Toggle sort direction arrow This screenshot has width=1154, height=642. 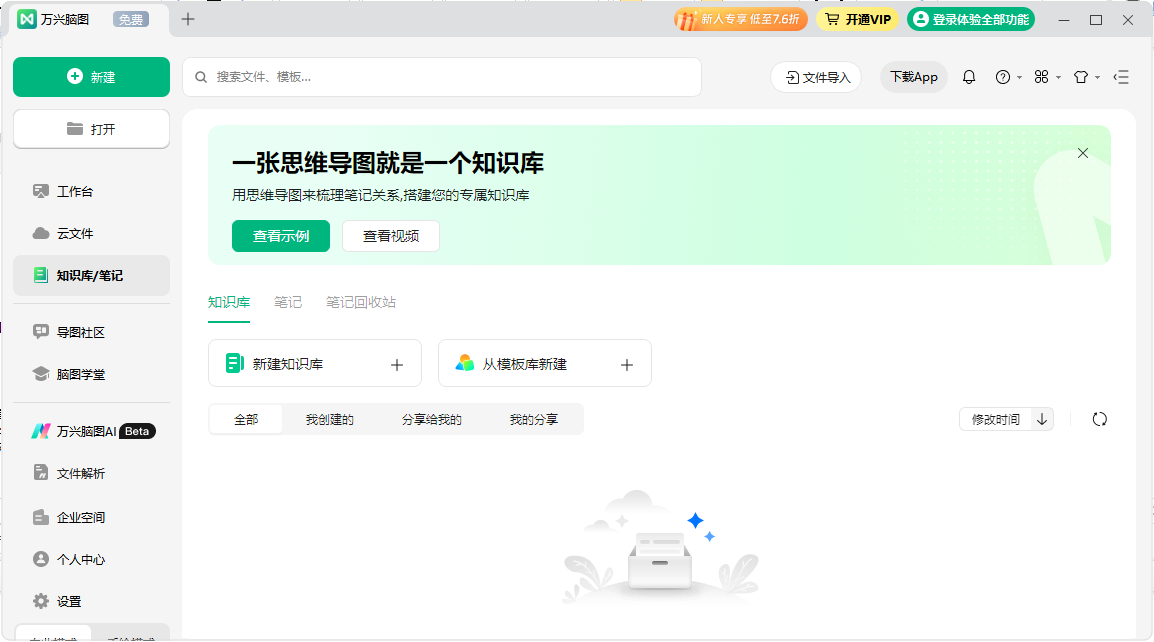pos(1042,419)
